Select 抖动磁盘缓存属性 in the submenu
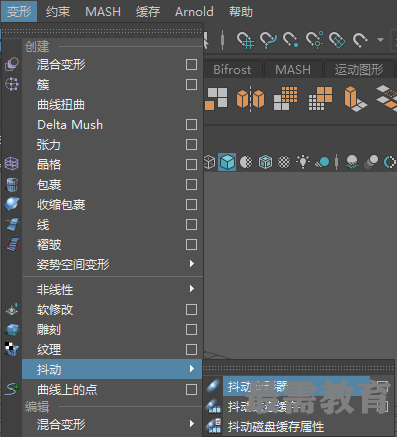Image resolution: width=397 pixels, height=437 pixels. (x=276, y=427)
